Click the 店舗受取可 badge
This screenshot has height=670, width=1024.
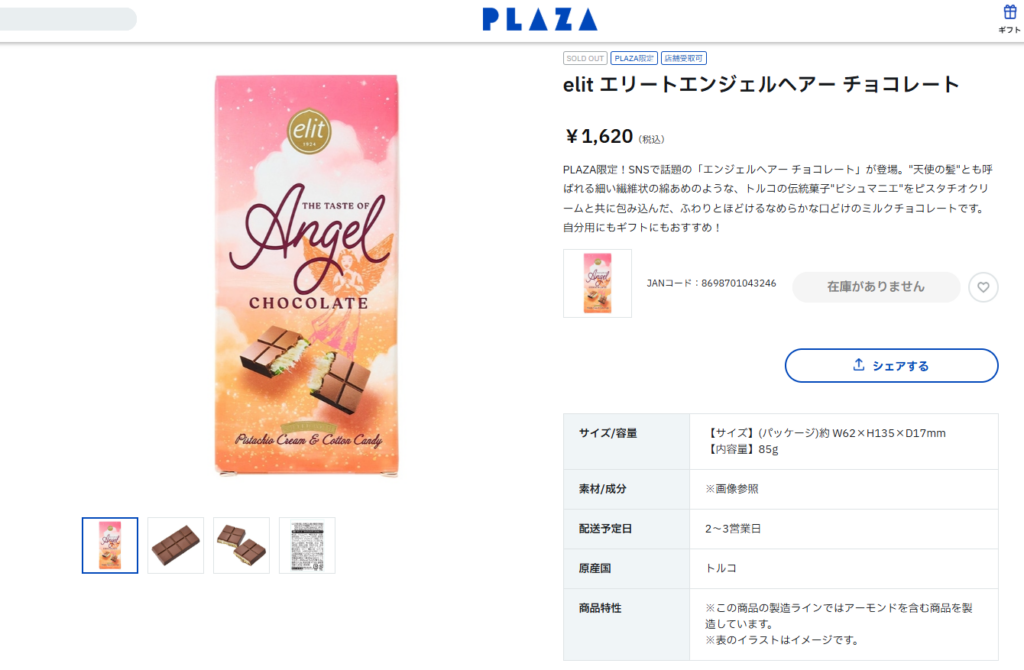pyautogui.click(x=684, y=58)
